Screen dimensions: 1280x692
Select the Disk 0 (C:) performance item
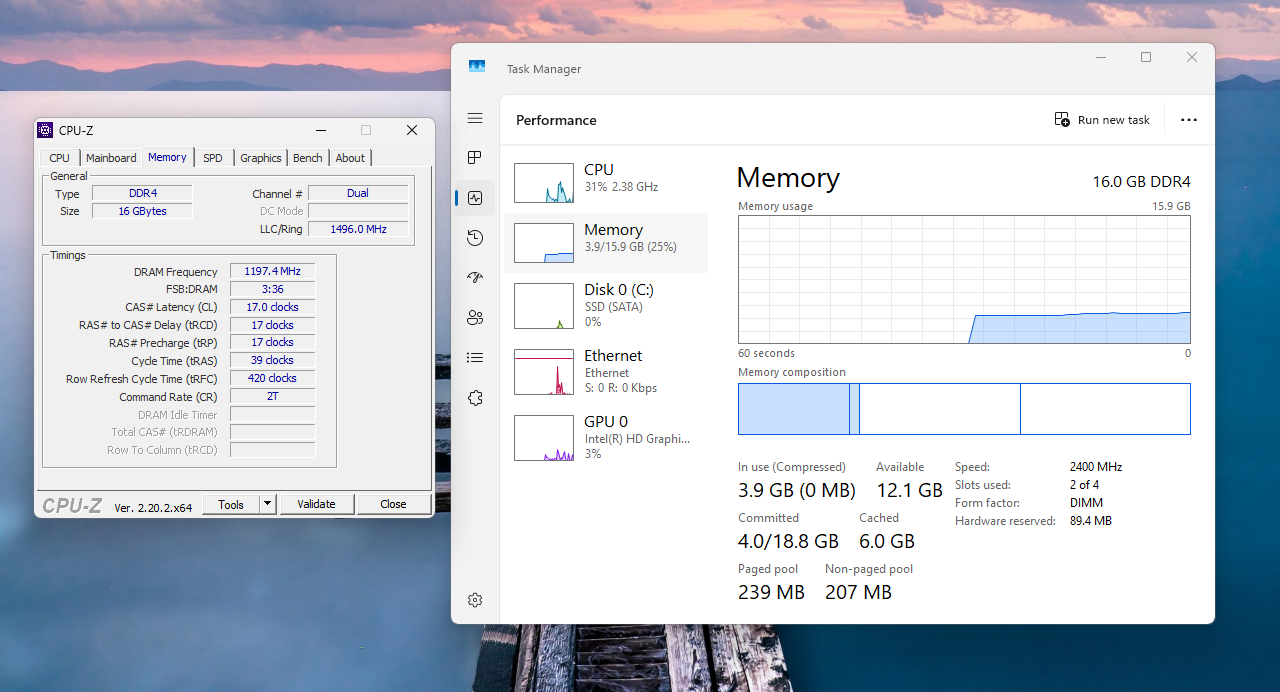[606, 305]
